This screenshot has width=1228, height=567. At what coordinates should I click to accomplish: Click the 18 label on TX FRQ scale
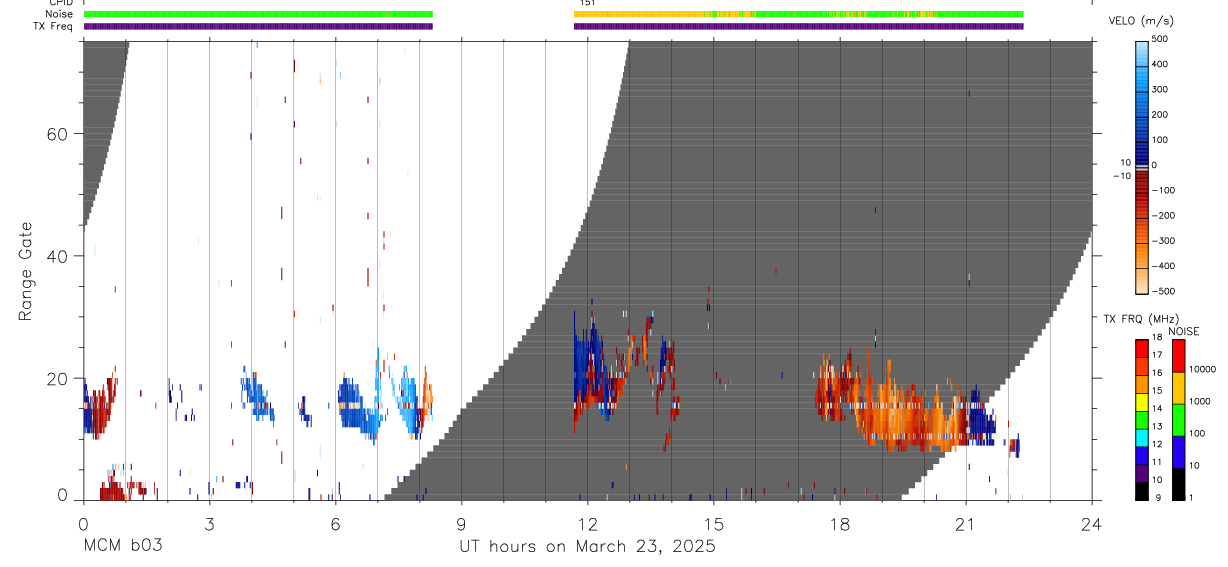(1158, 337)
